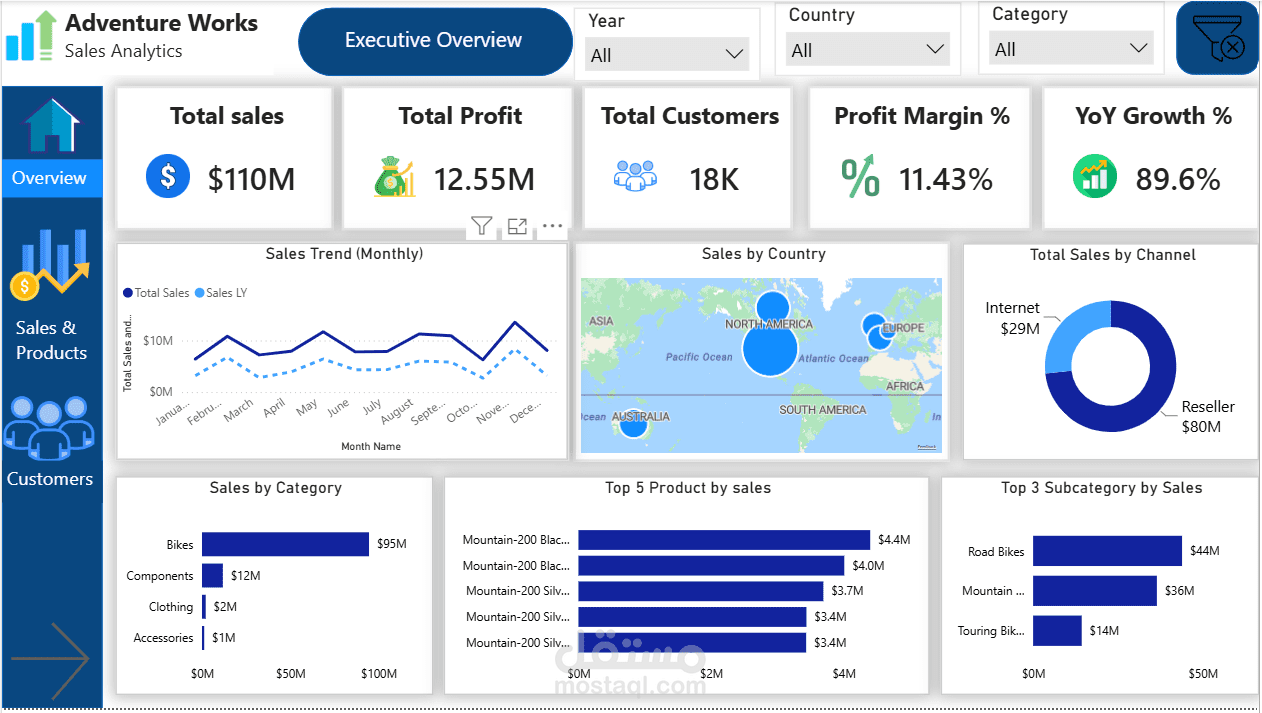Click the $110M total sales value

pyautogui.click(x=252, y=179)
